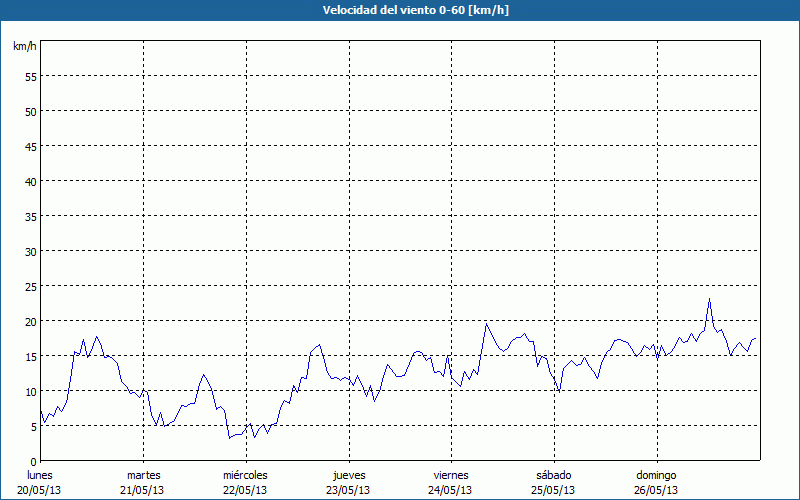
Task: Click the date label 26/05/13
Action: pyautogui.click(x=656, y=490)
